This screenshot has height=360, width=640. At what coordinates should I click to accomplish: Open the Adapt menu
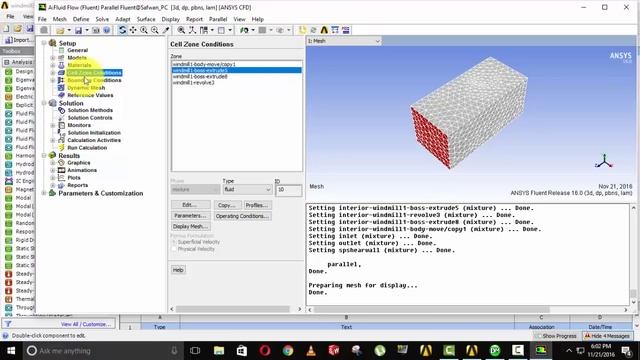[122, 19]
